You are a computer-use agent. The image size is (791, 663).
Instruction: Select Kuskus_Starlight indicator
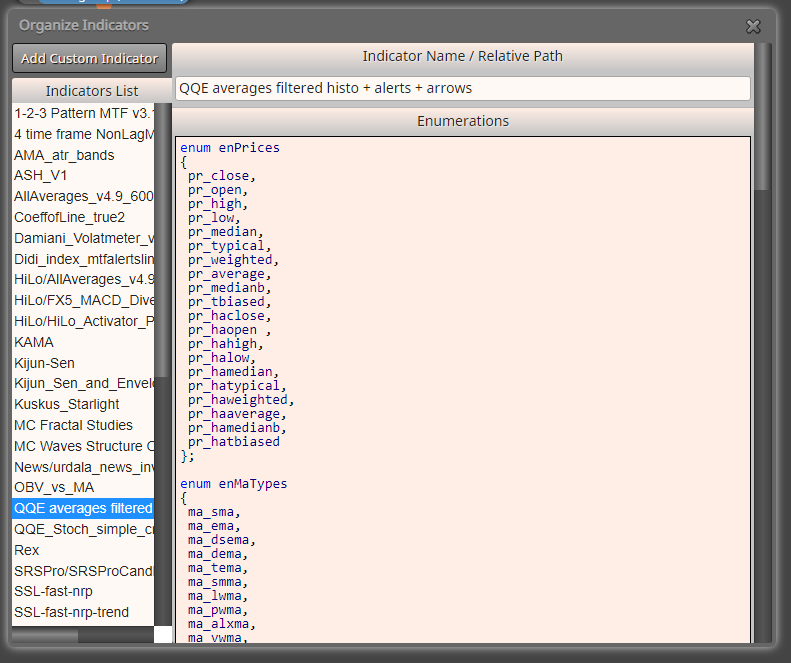pos(83,404)
